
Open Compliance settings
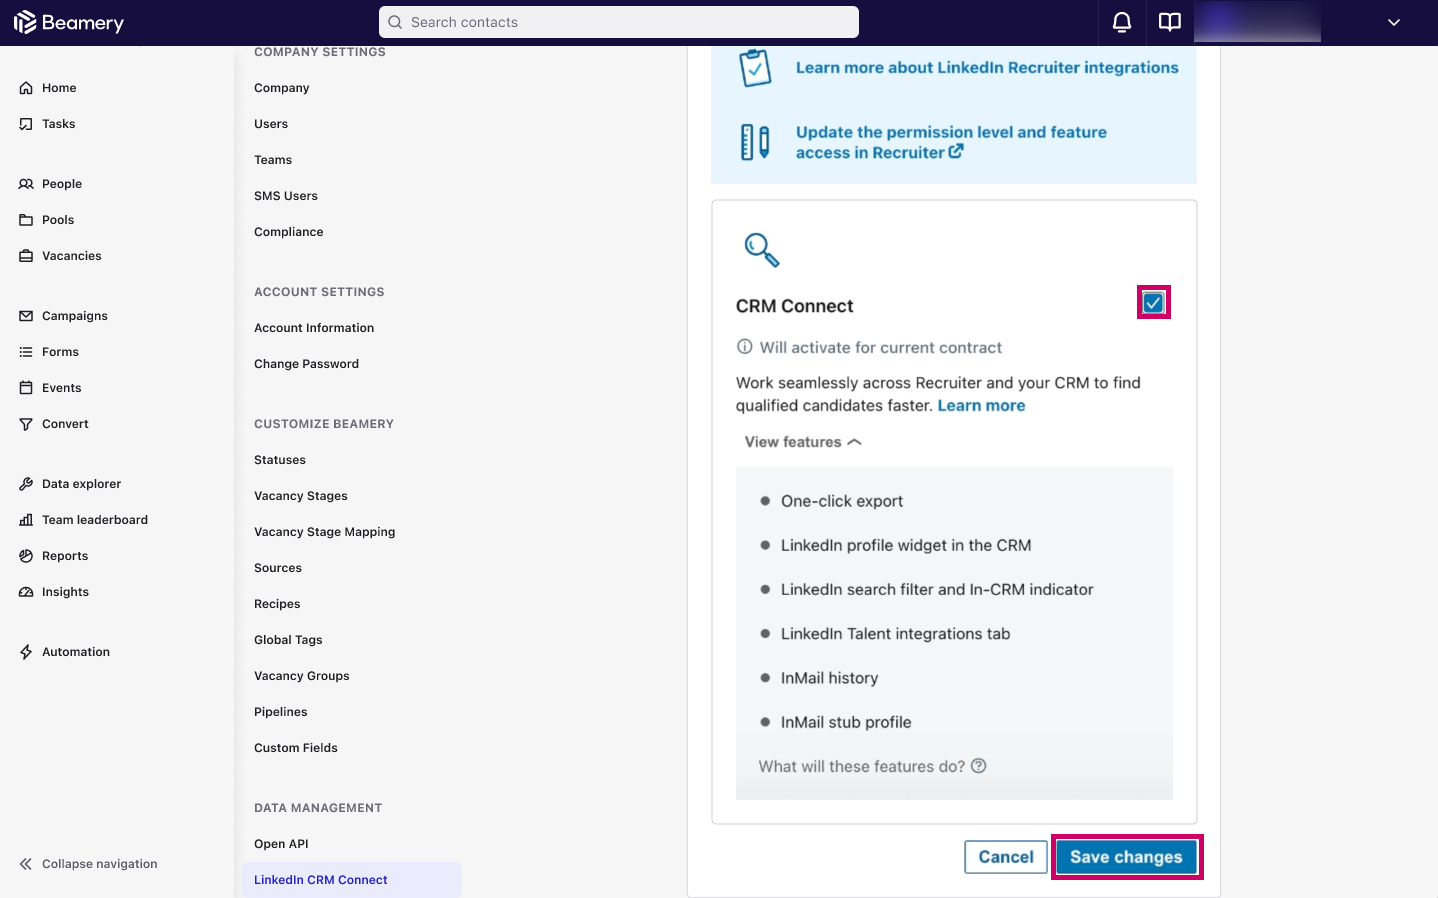tap(289, 232)
